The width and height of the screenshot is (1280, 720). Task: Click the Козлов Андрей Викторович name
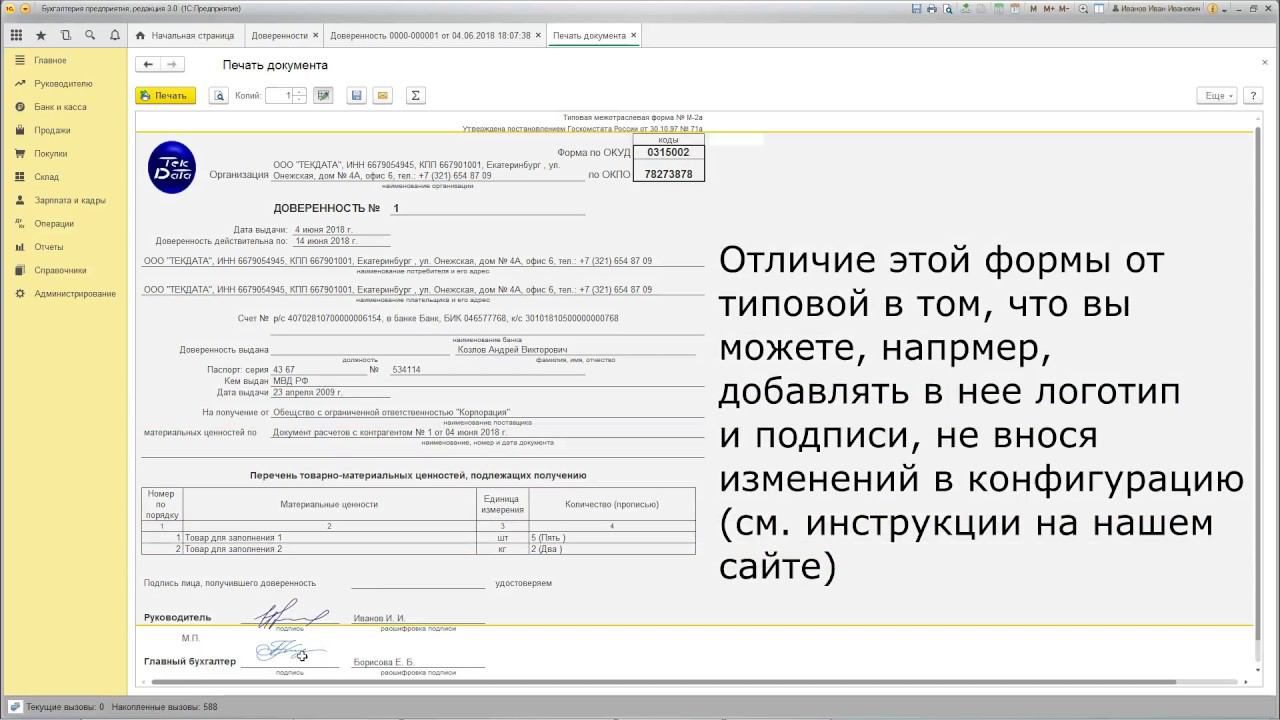512,350
